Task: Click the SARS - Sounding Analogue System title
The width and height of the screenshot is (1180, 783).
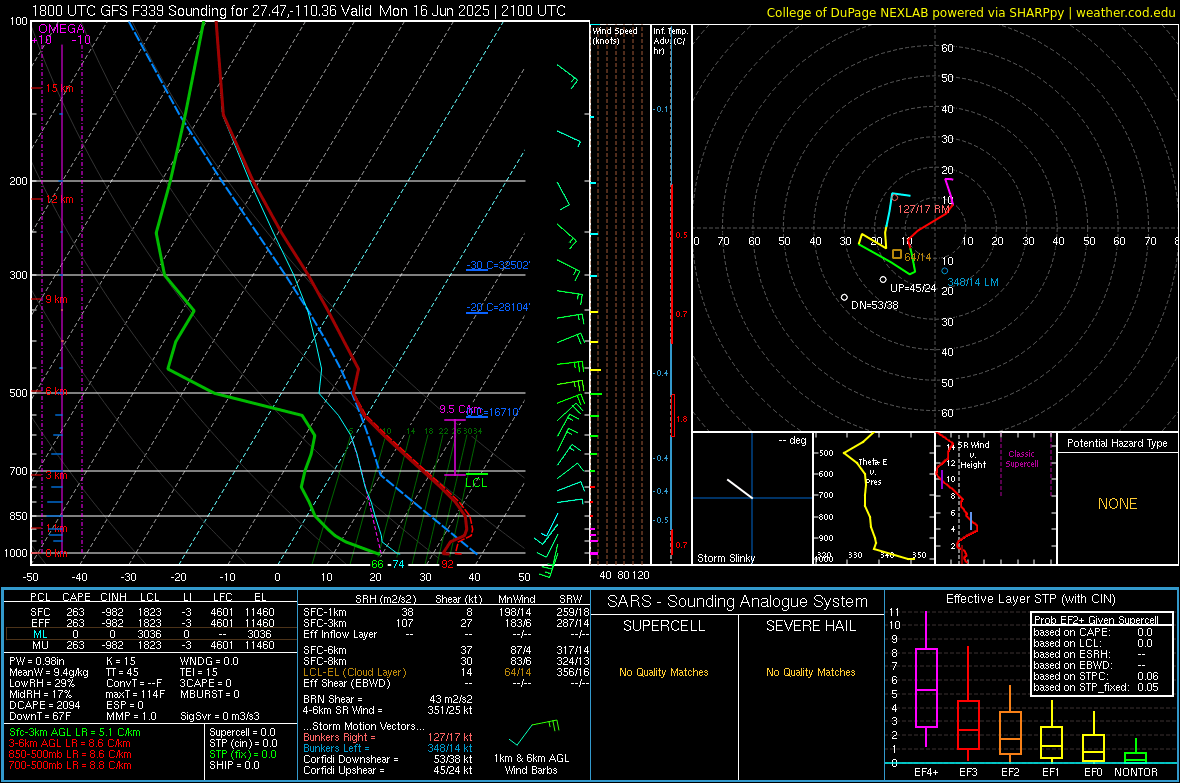Action: point(738,602)
